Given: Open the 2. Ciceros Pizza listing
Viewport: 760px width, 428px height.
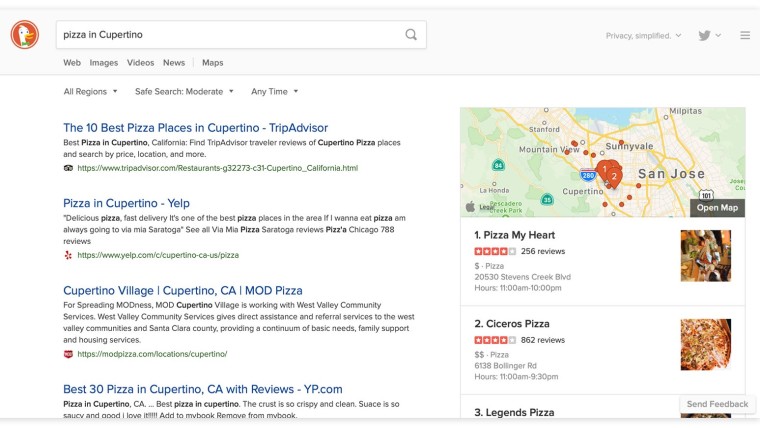Looking at the screenshot, I should tap(512, 324).
